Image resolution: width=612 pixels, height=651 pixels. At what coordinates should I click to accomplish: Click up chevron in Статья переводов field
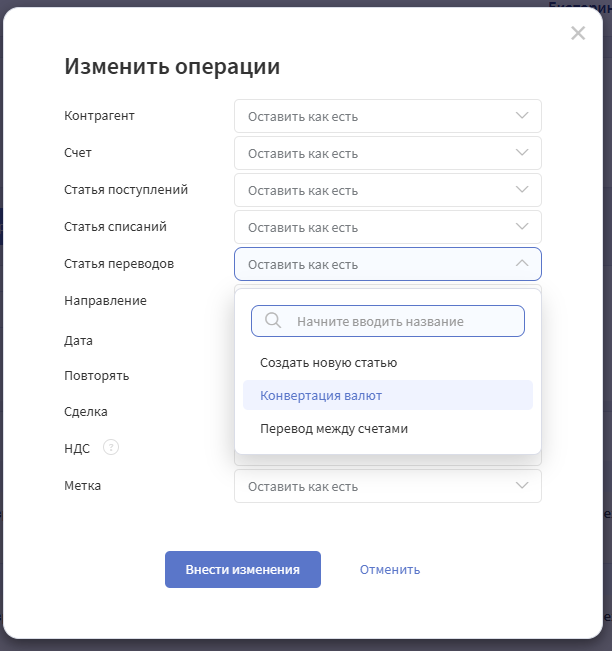coord(522,264)
